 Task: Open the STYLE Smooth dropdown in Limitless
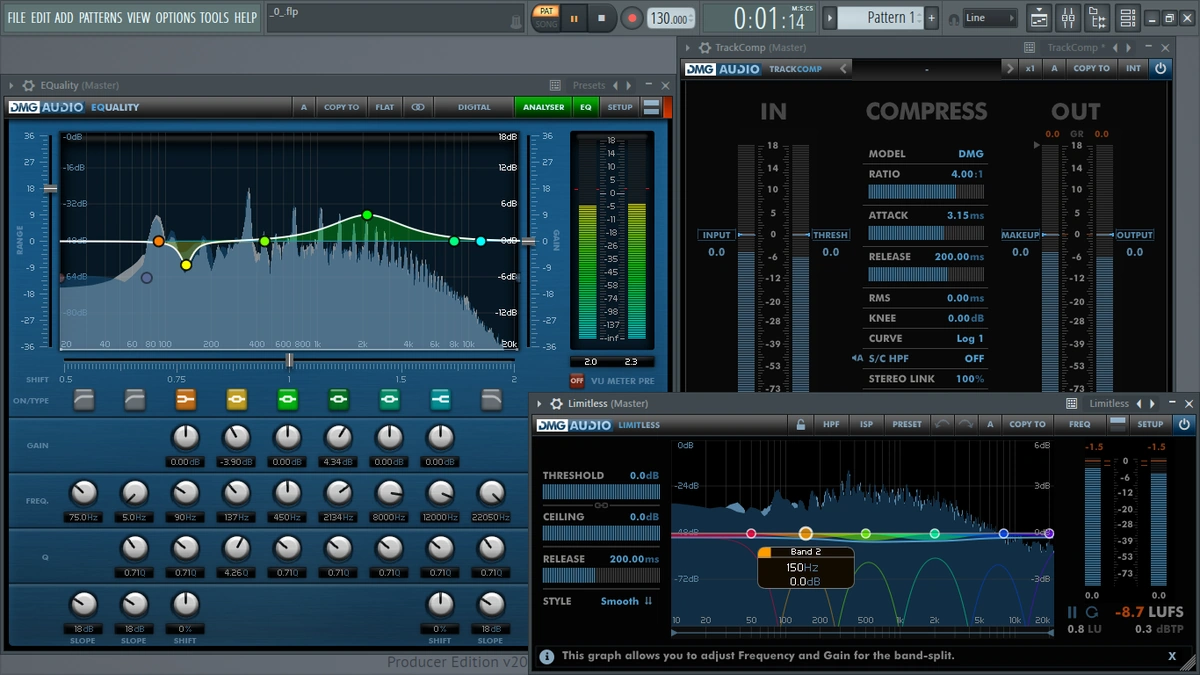pyautogui.click(x=626, y=601)
